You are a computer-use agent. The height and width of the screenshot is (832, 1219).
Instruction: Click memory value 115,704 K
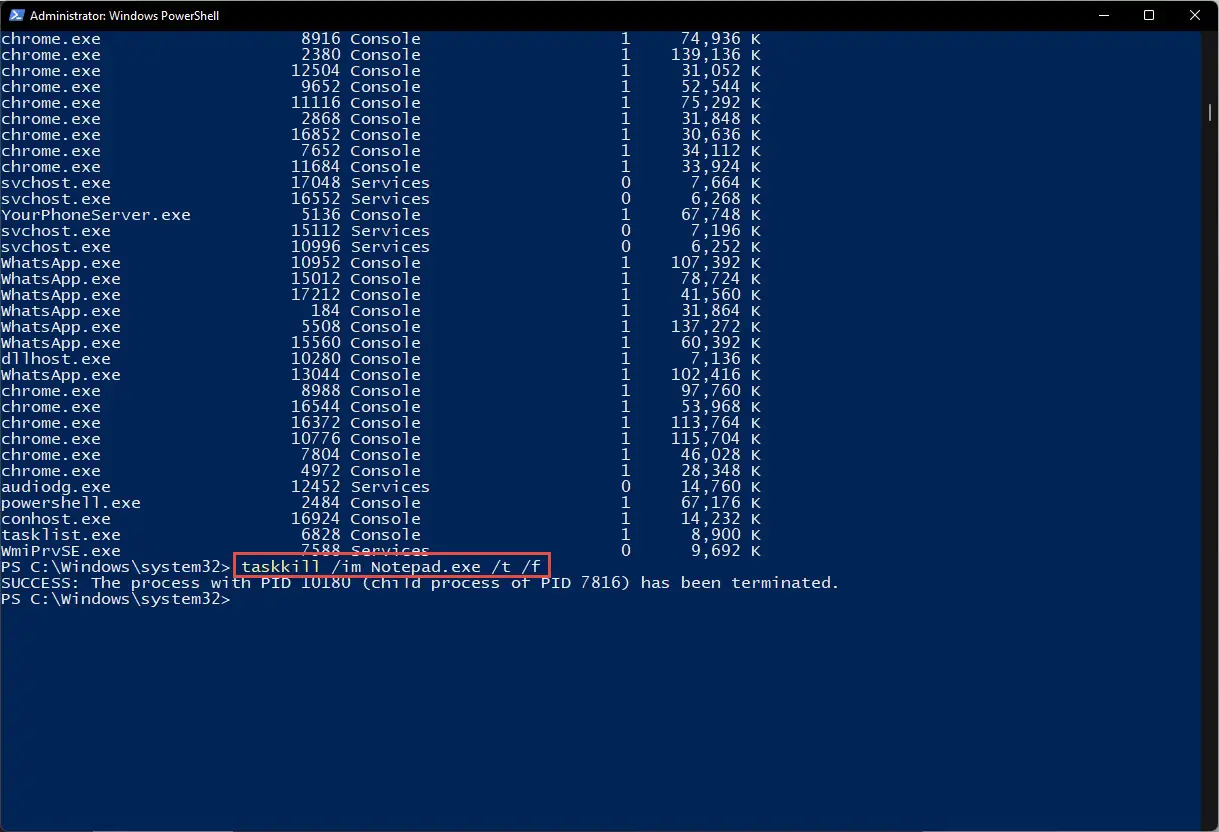[x=716, y=439]
